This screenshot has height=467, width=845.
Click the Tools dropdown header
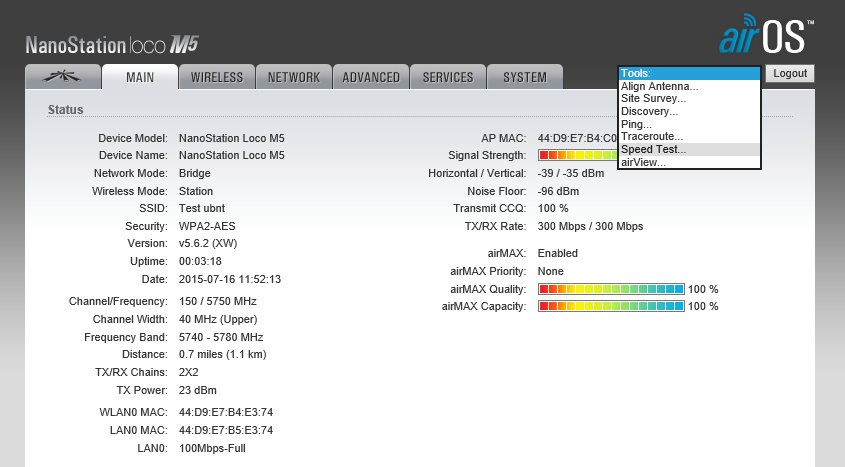(x=689, y=73)
